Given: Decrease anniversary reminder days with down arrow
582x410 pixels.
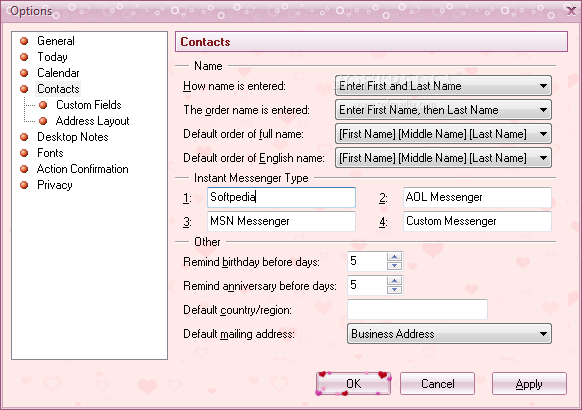Looking at the screenshot, I should click(394, 289).
